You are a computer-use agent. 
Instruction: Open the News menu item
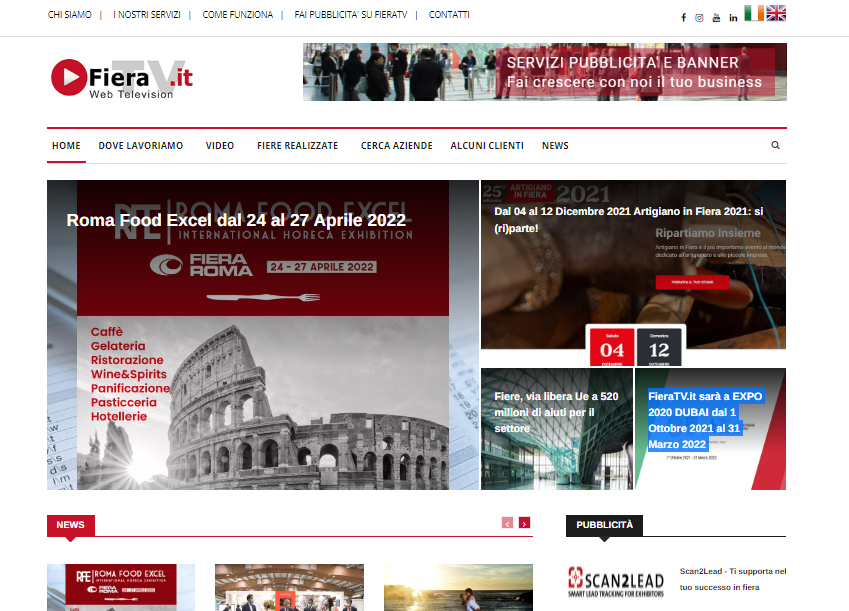pyautogui.click(x=556, y=146)
